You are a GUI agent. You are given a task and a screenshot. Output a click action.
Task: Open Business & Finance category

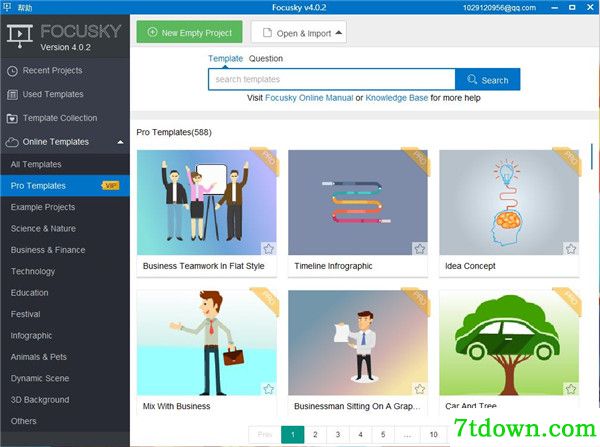point(65,250)
